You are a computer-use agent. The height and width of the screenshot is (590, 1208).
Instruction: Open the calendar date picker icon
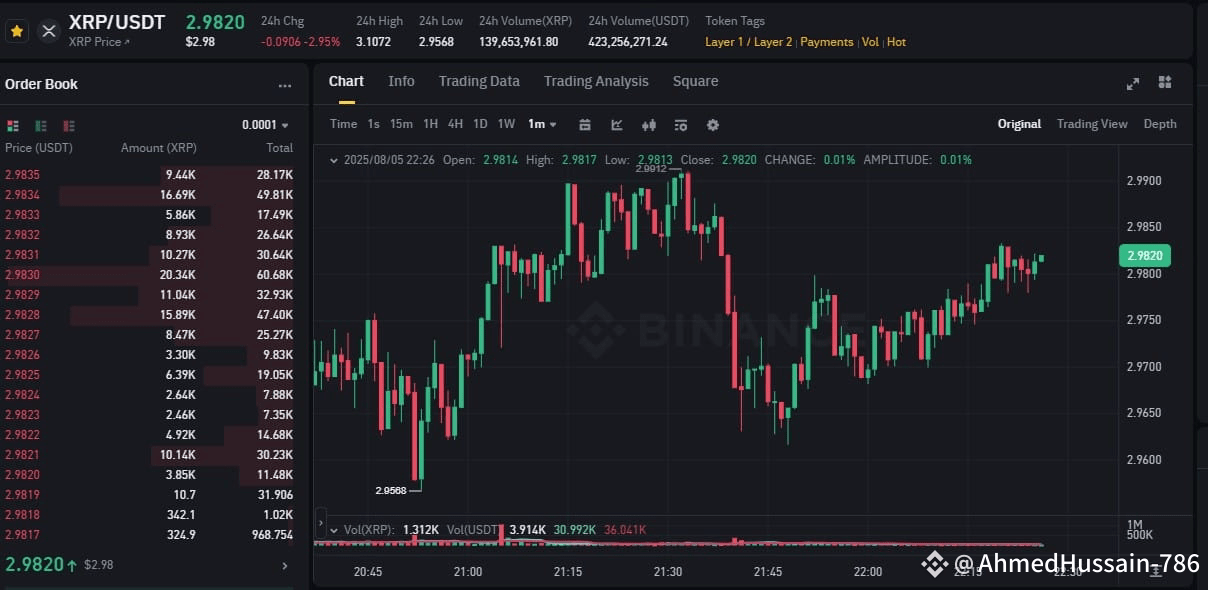point(585,125)
